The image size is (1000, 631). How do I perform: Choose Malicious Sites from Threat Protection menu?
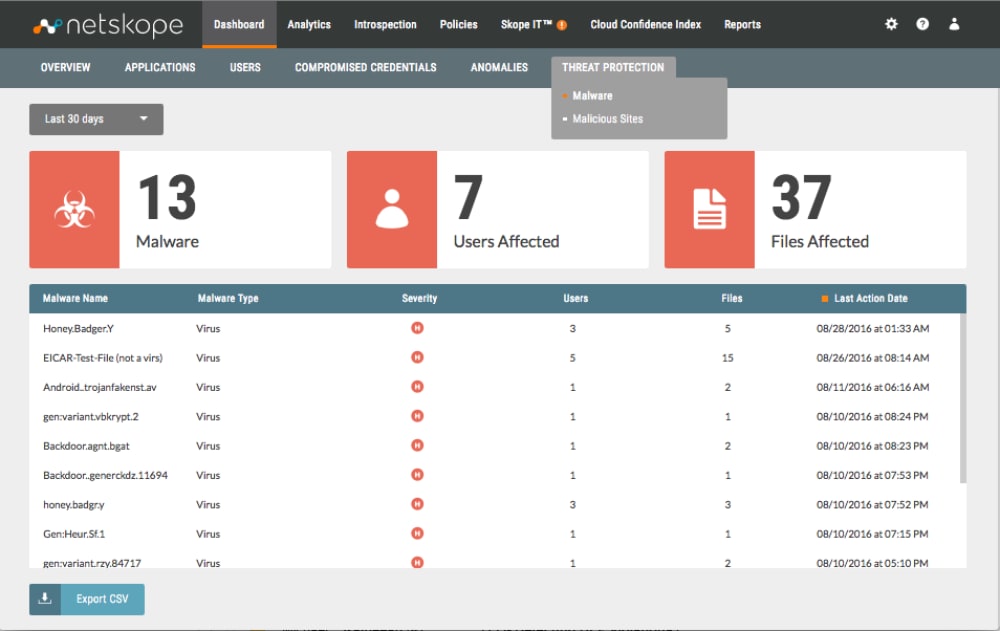point(608,119)
